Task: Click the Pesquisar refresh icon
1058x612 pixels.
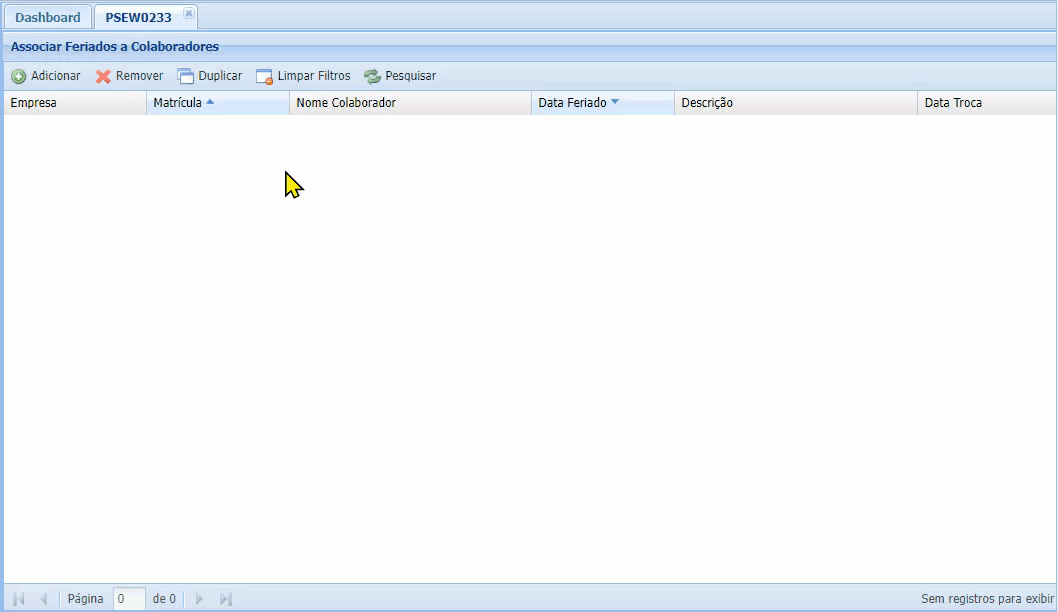Action: click(x=373, y=76)
